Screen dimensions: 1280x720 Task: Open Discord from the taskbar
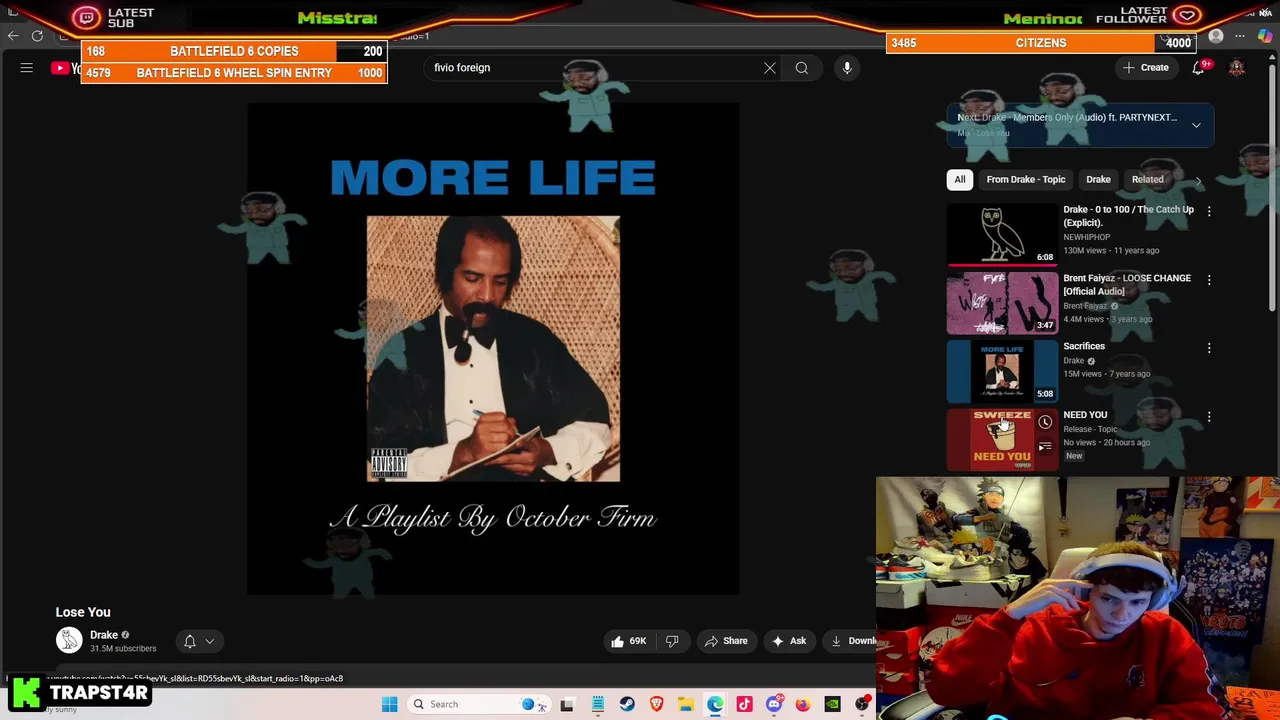(773, 704)
